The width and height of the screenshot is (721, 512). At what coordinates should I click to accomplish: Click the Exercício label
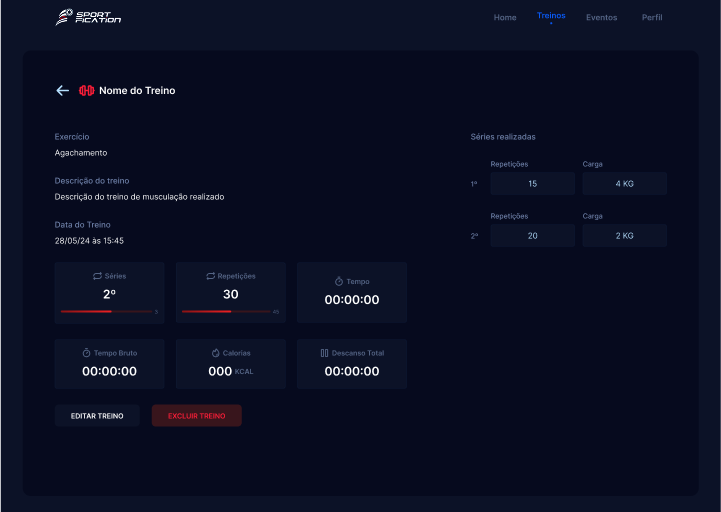[x=72, y=137]
